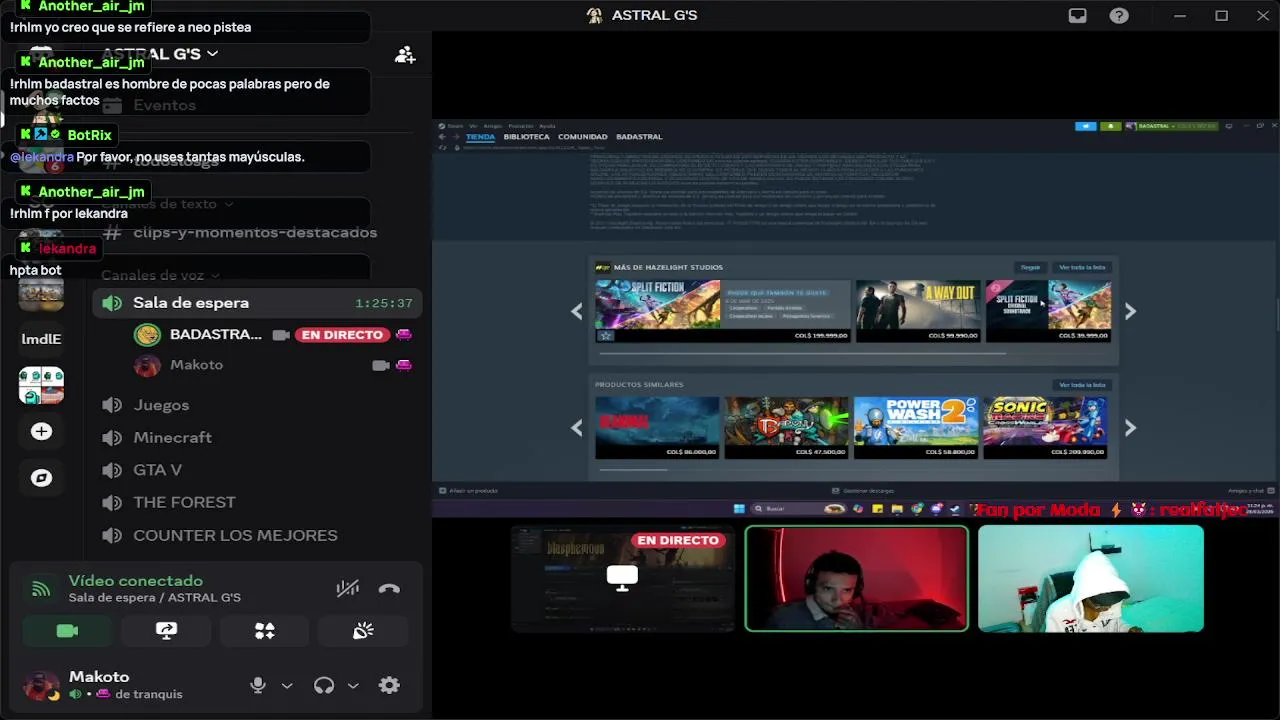Open the BADASTRAL tab in Steam stream
This screenshot has height=720, width=1280.
pos(639,137)
